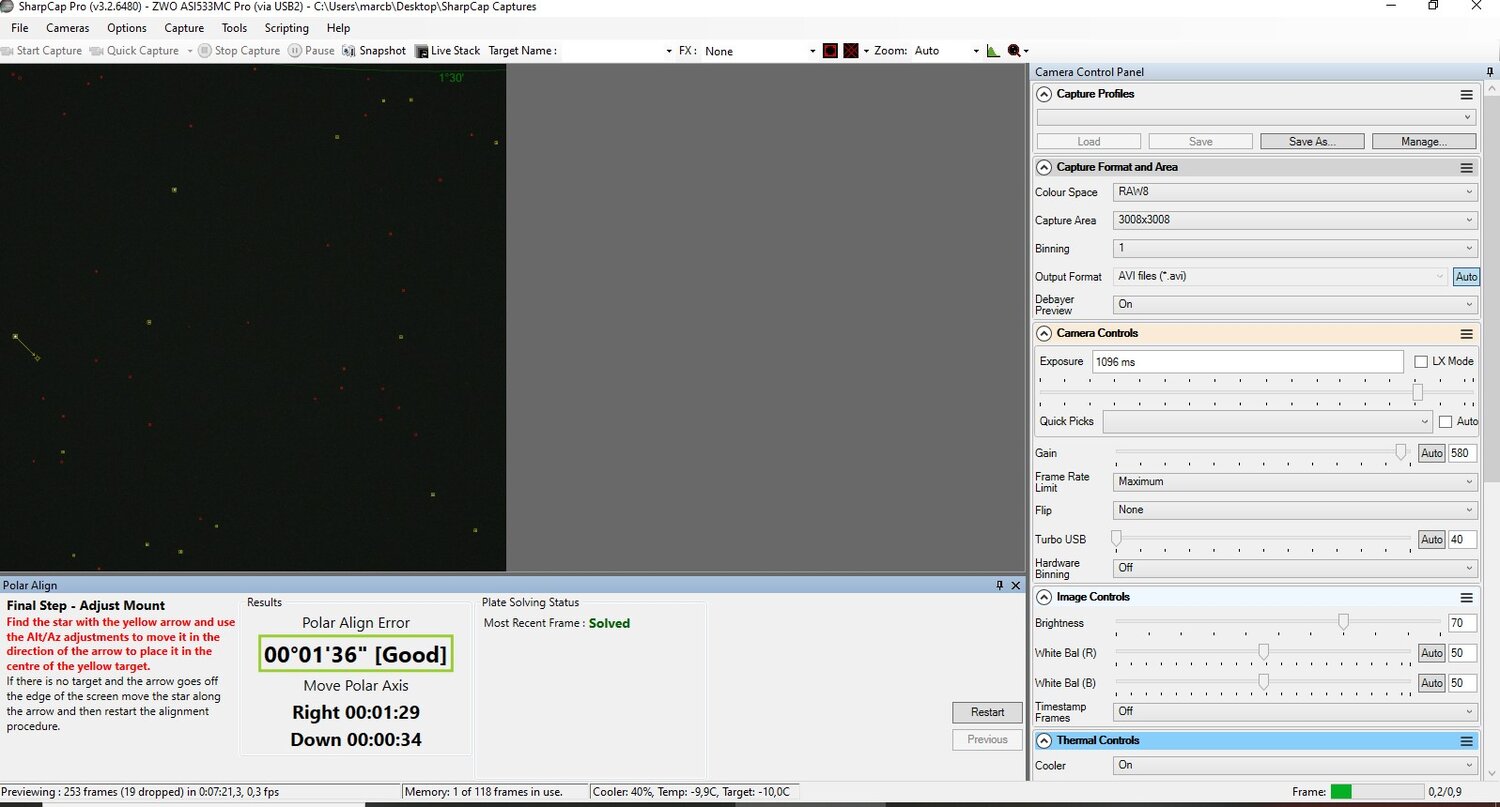Image resolution: width=1500 pixels, height=807 pixels.
Task: Open the Capture Format and Area hamburger menu
Action: (x=1466, y=168)
